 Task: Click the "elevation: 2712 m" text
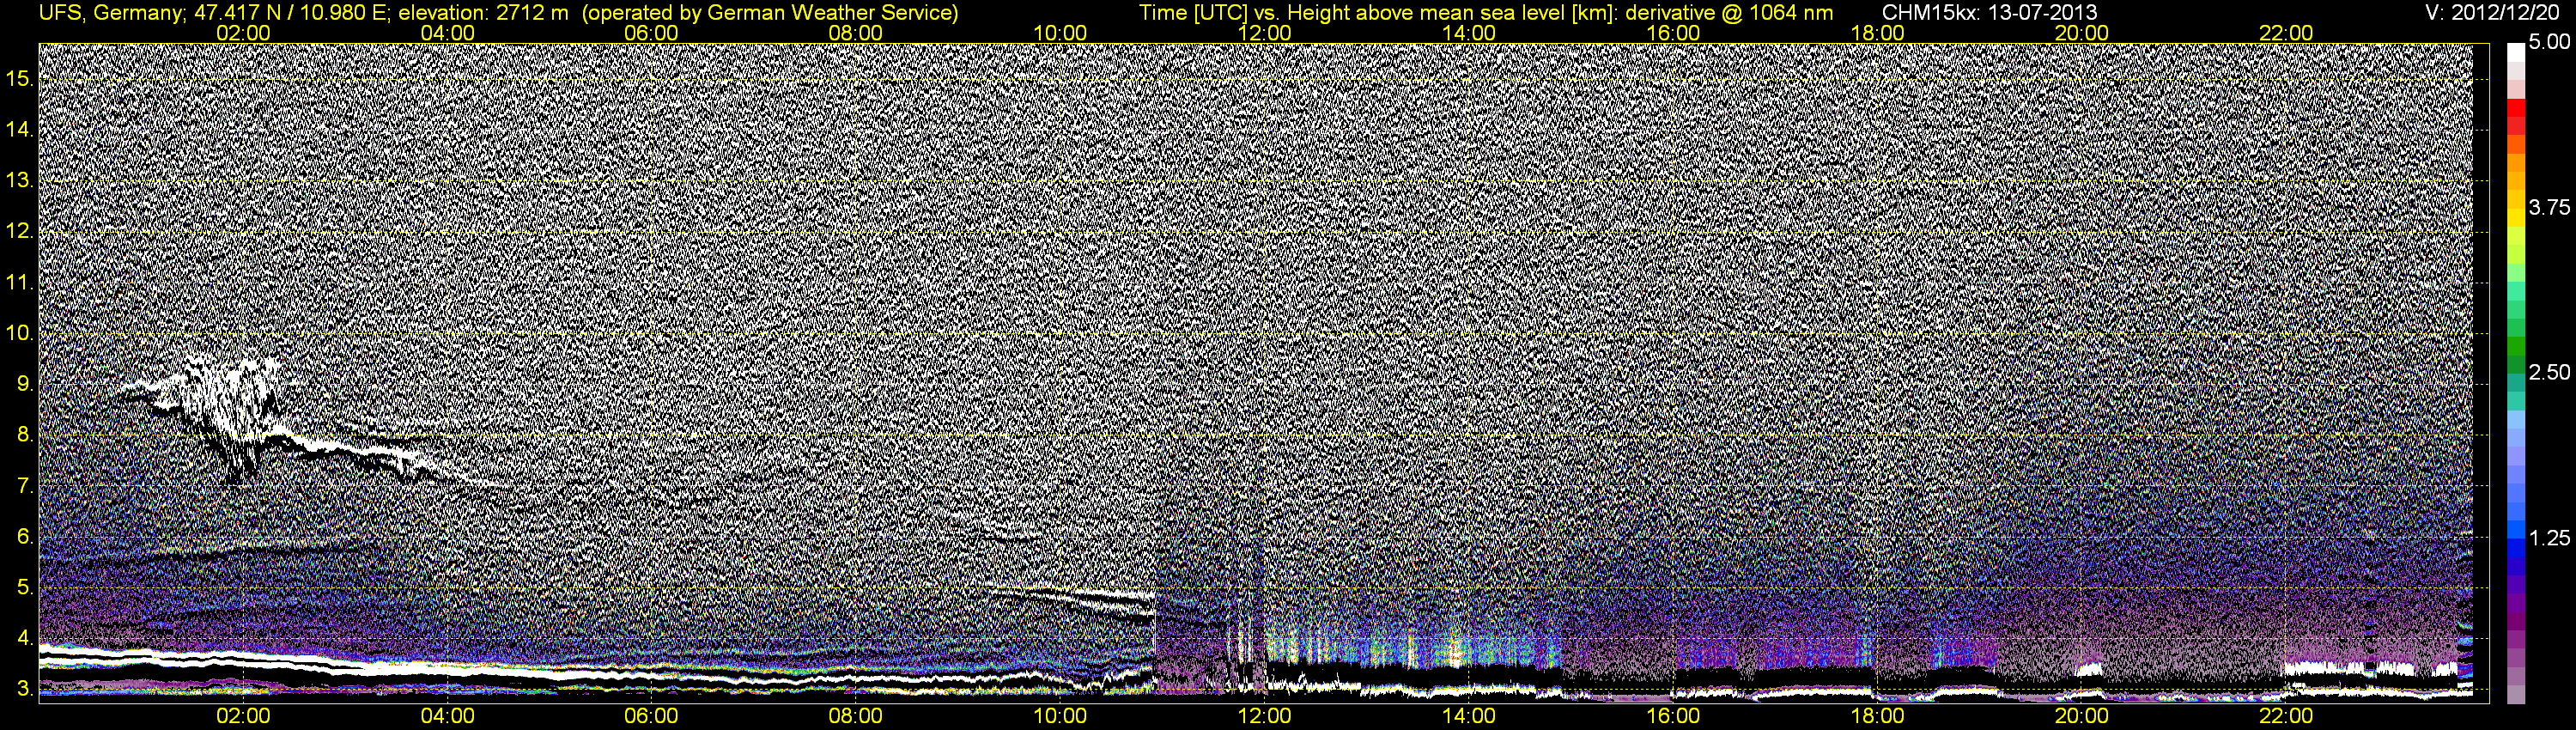(483, 13)
